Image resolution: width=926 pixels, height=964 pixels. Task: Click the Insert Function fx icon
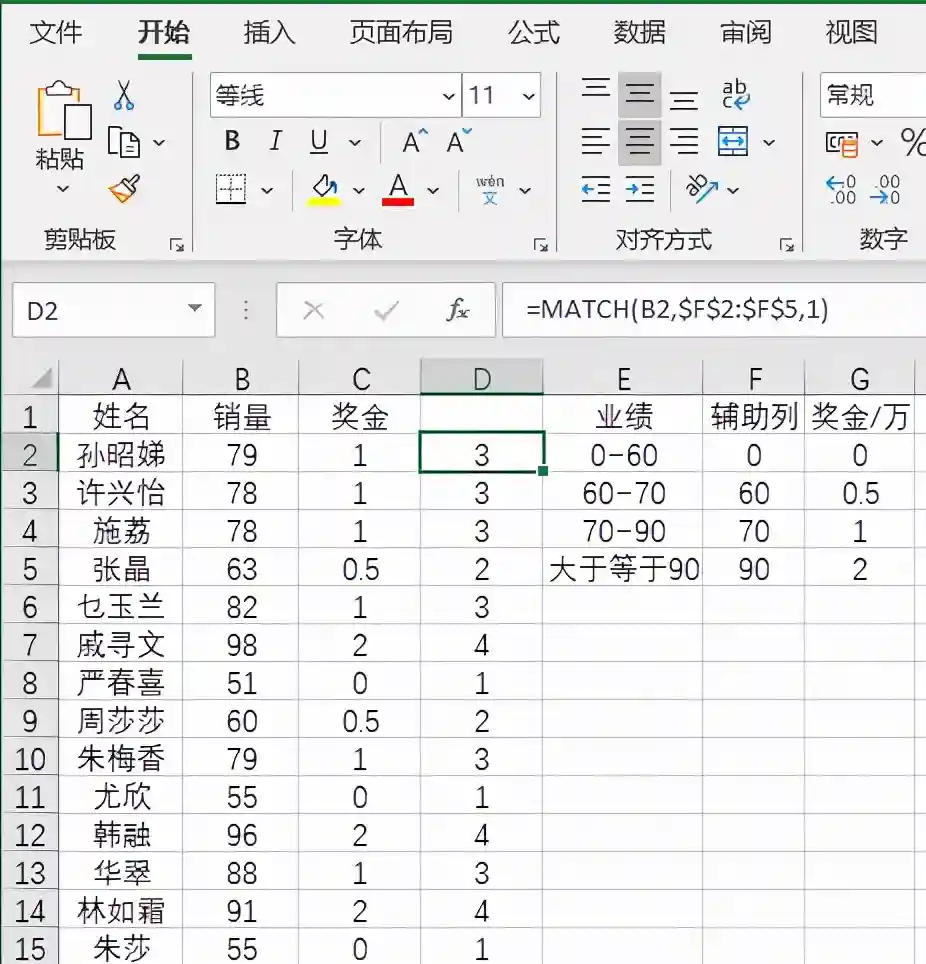[x=457, y=311]
